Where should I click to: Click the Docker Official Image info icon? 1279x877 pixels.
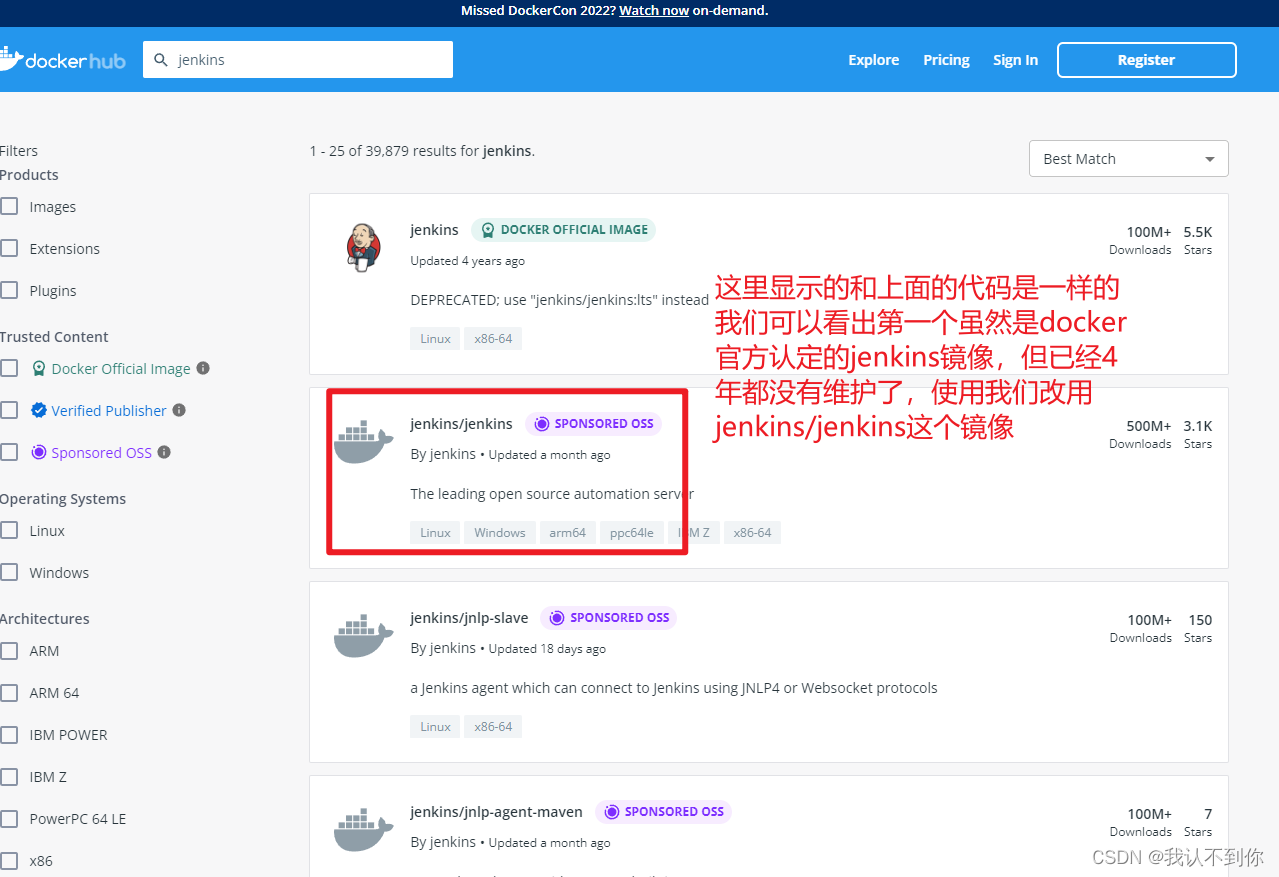(x=203, y=368)
